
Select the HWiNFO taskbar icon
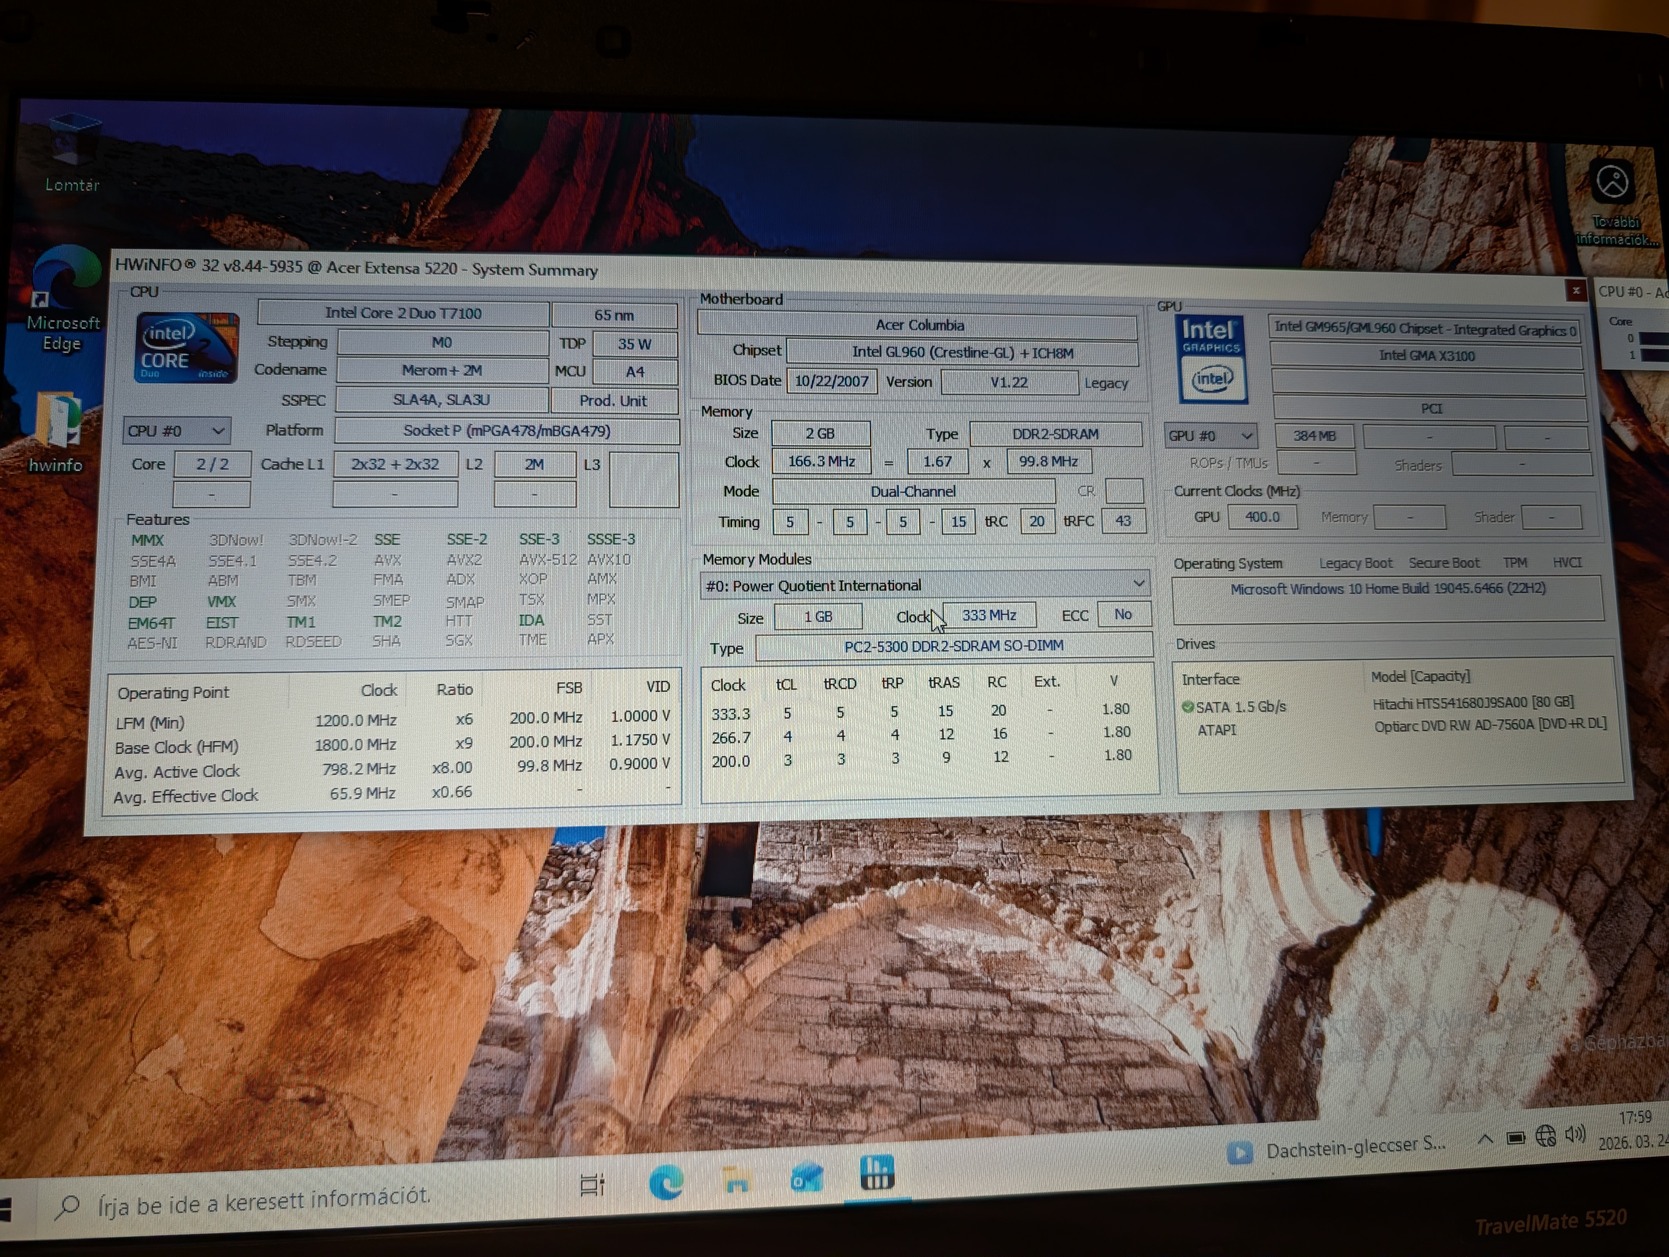coord(877,1172)
